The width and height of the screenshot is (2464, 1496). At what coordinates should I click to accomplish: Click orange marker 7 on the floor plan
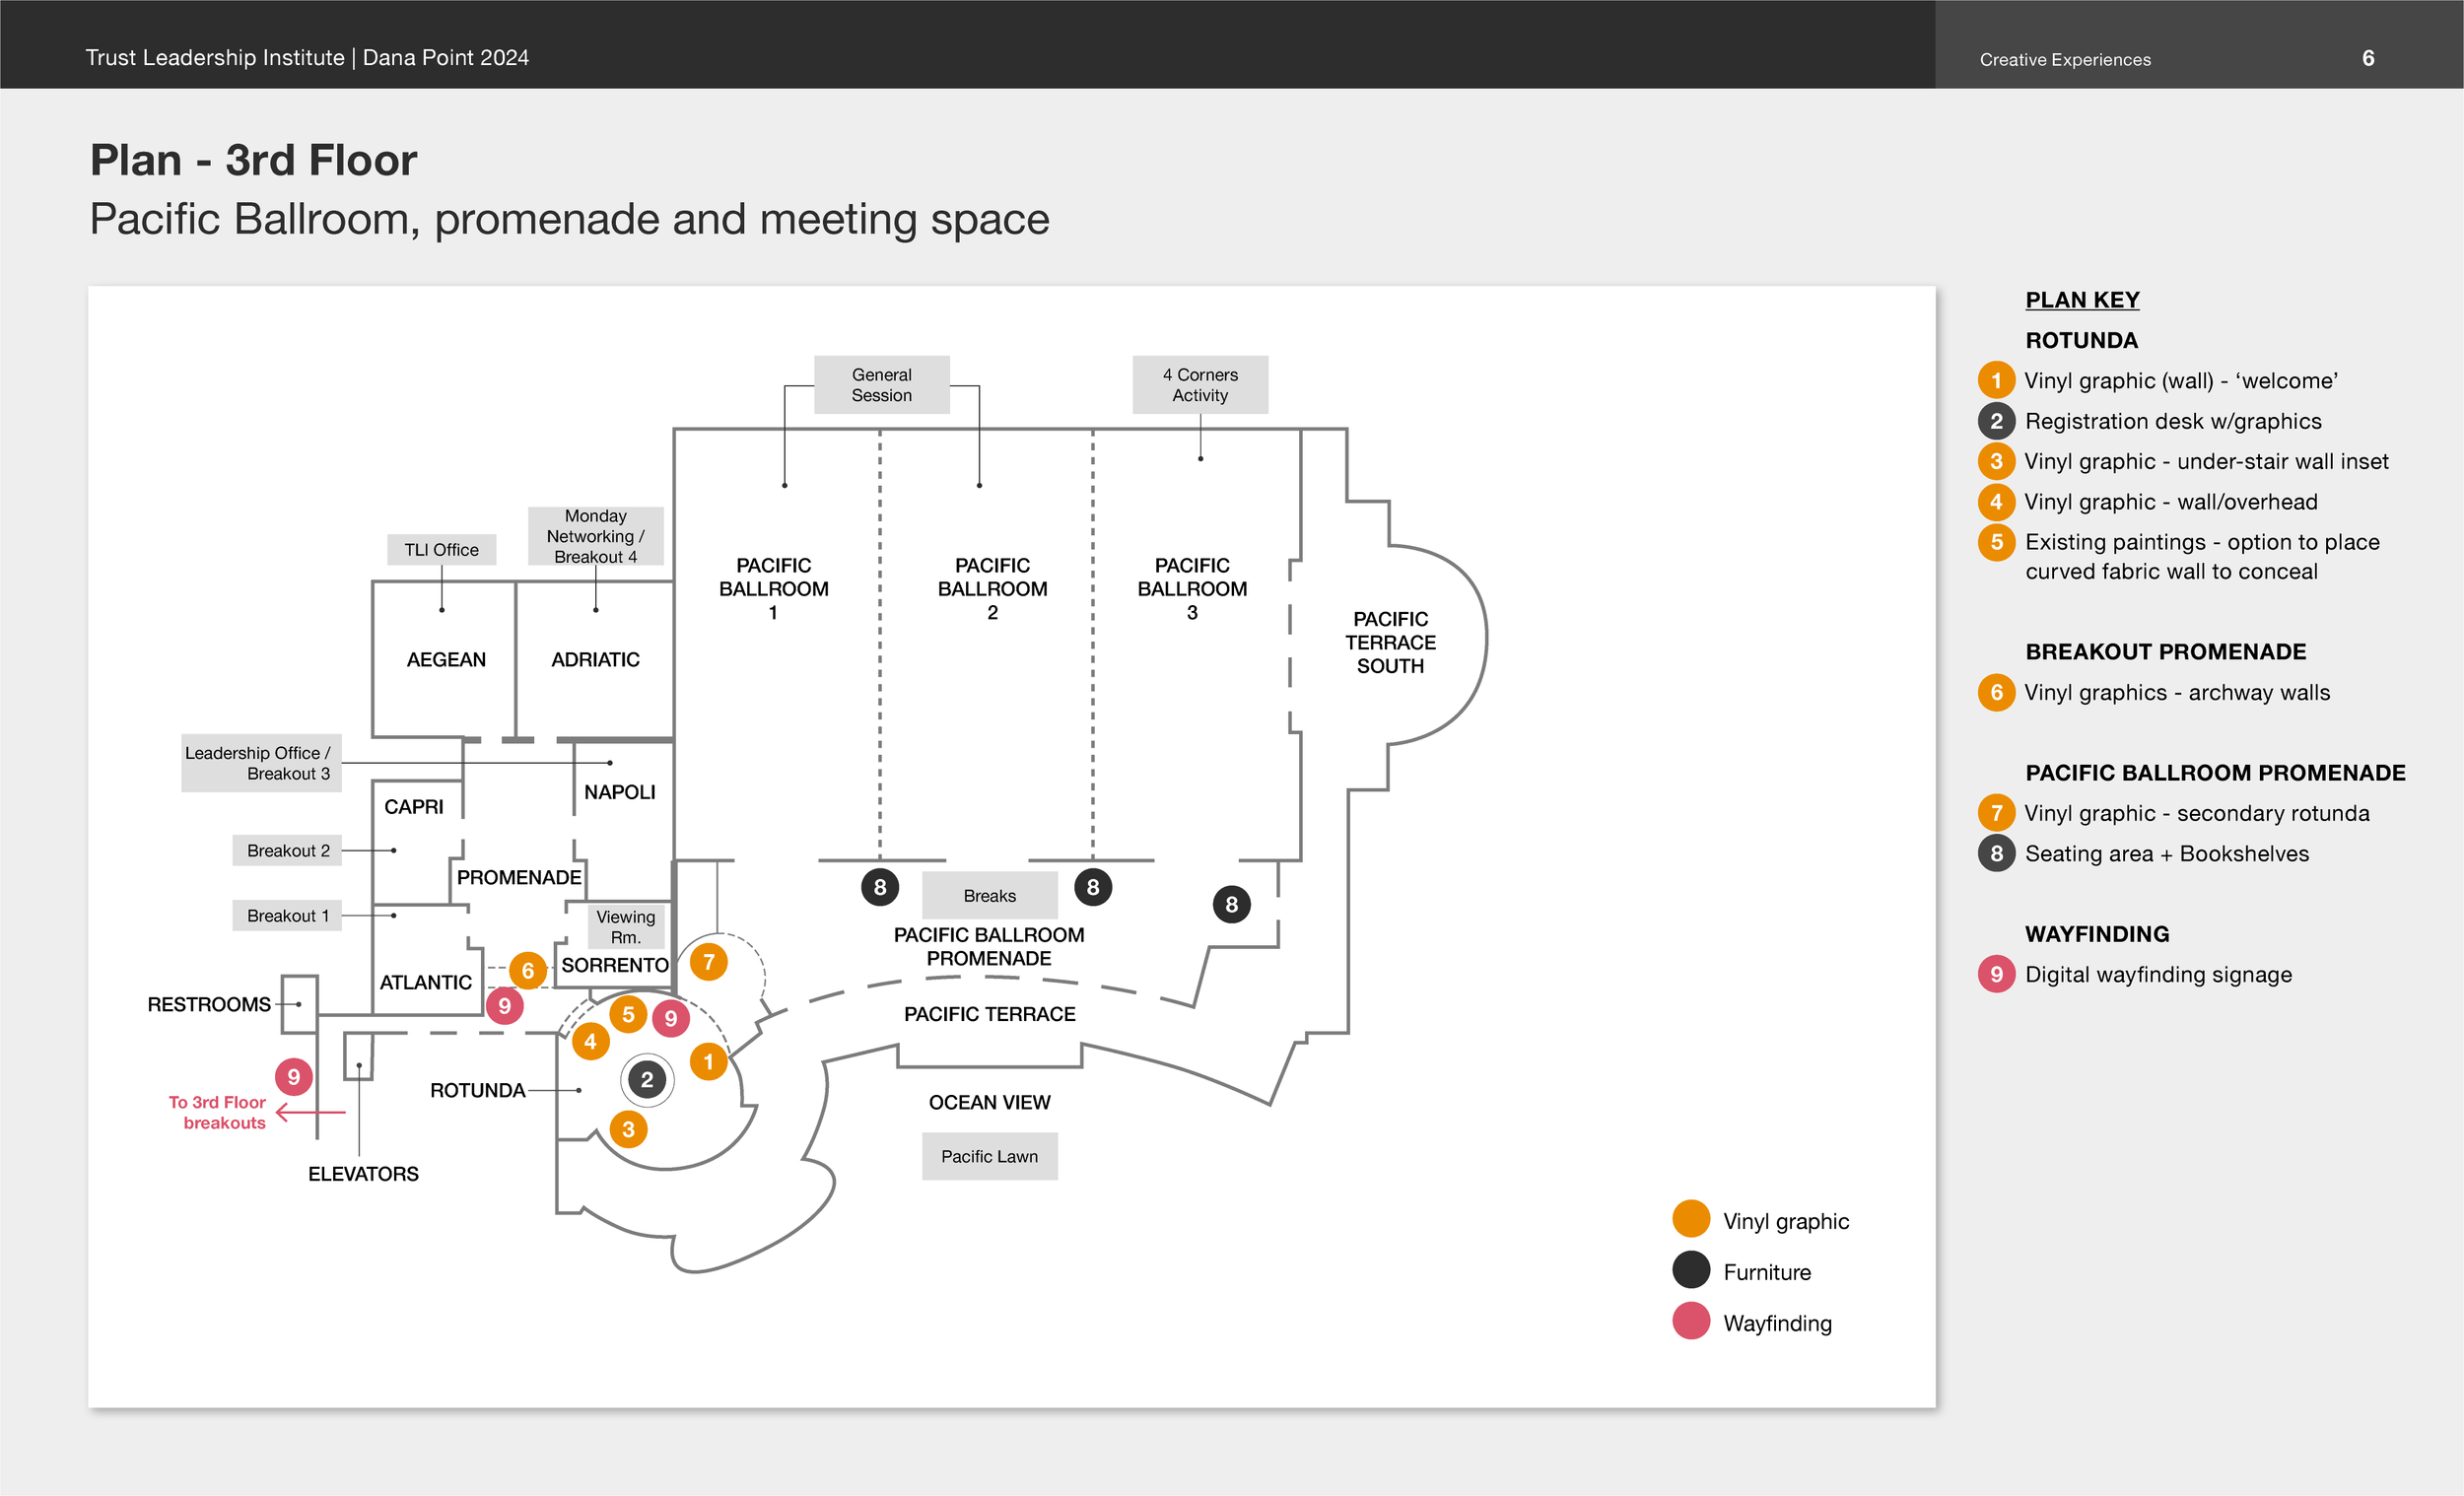(709, 962)
